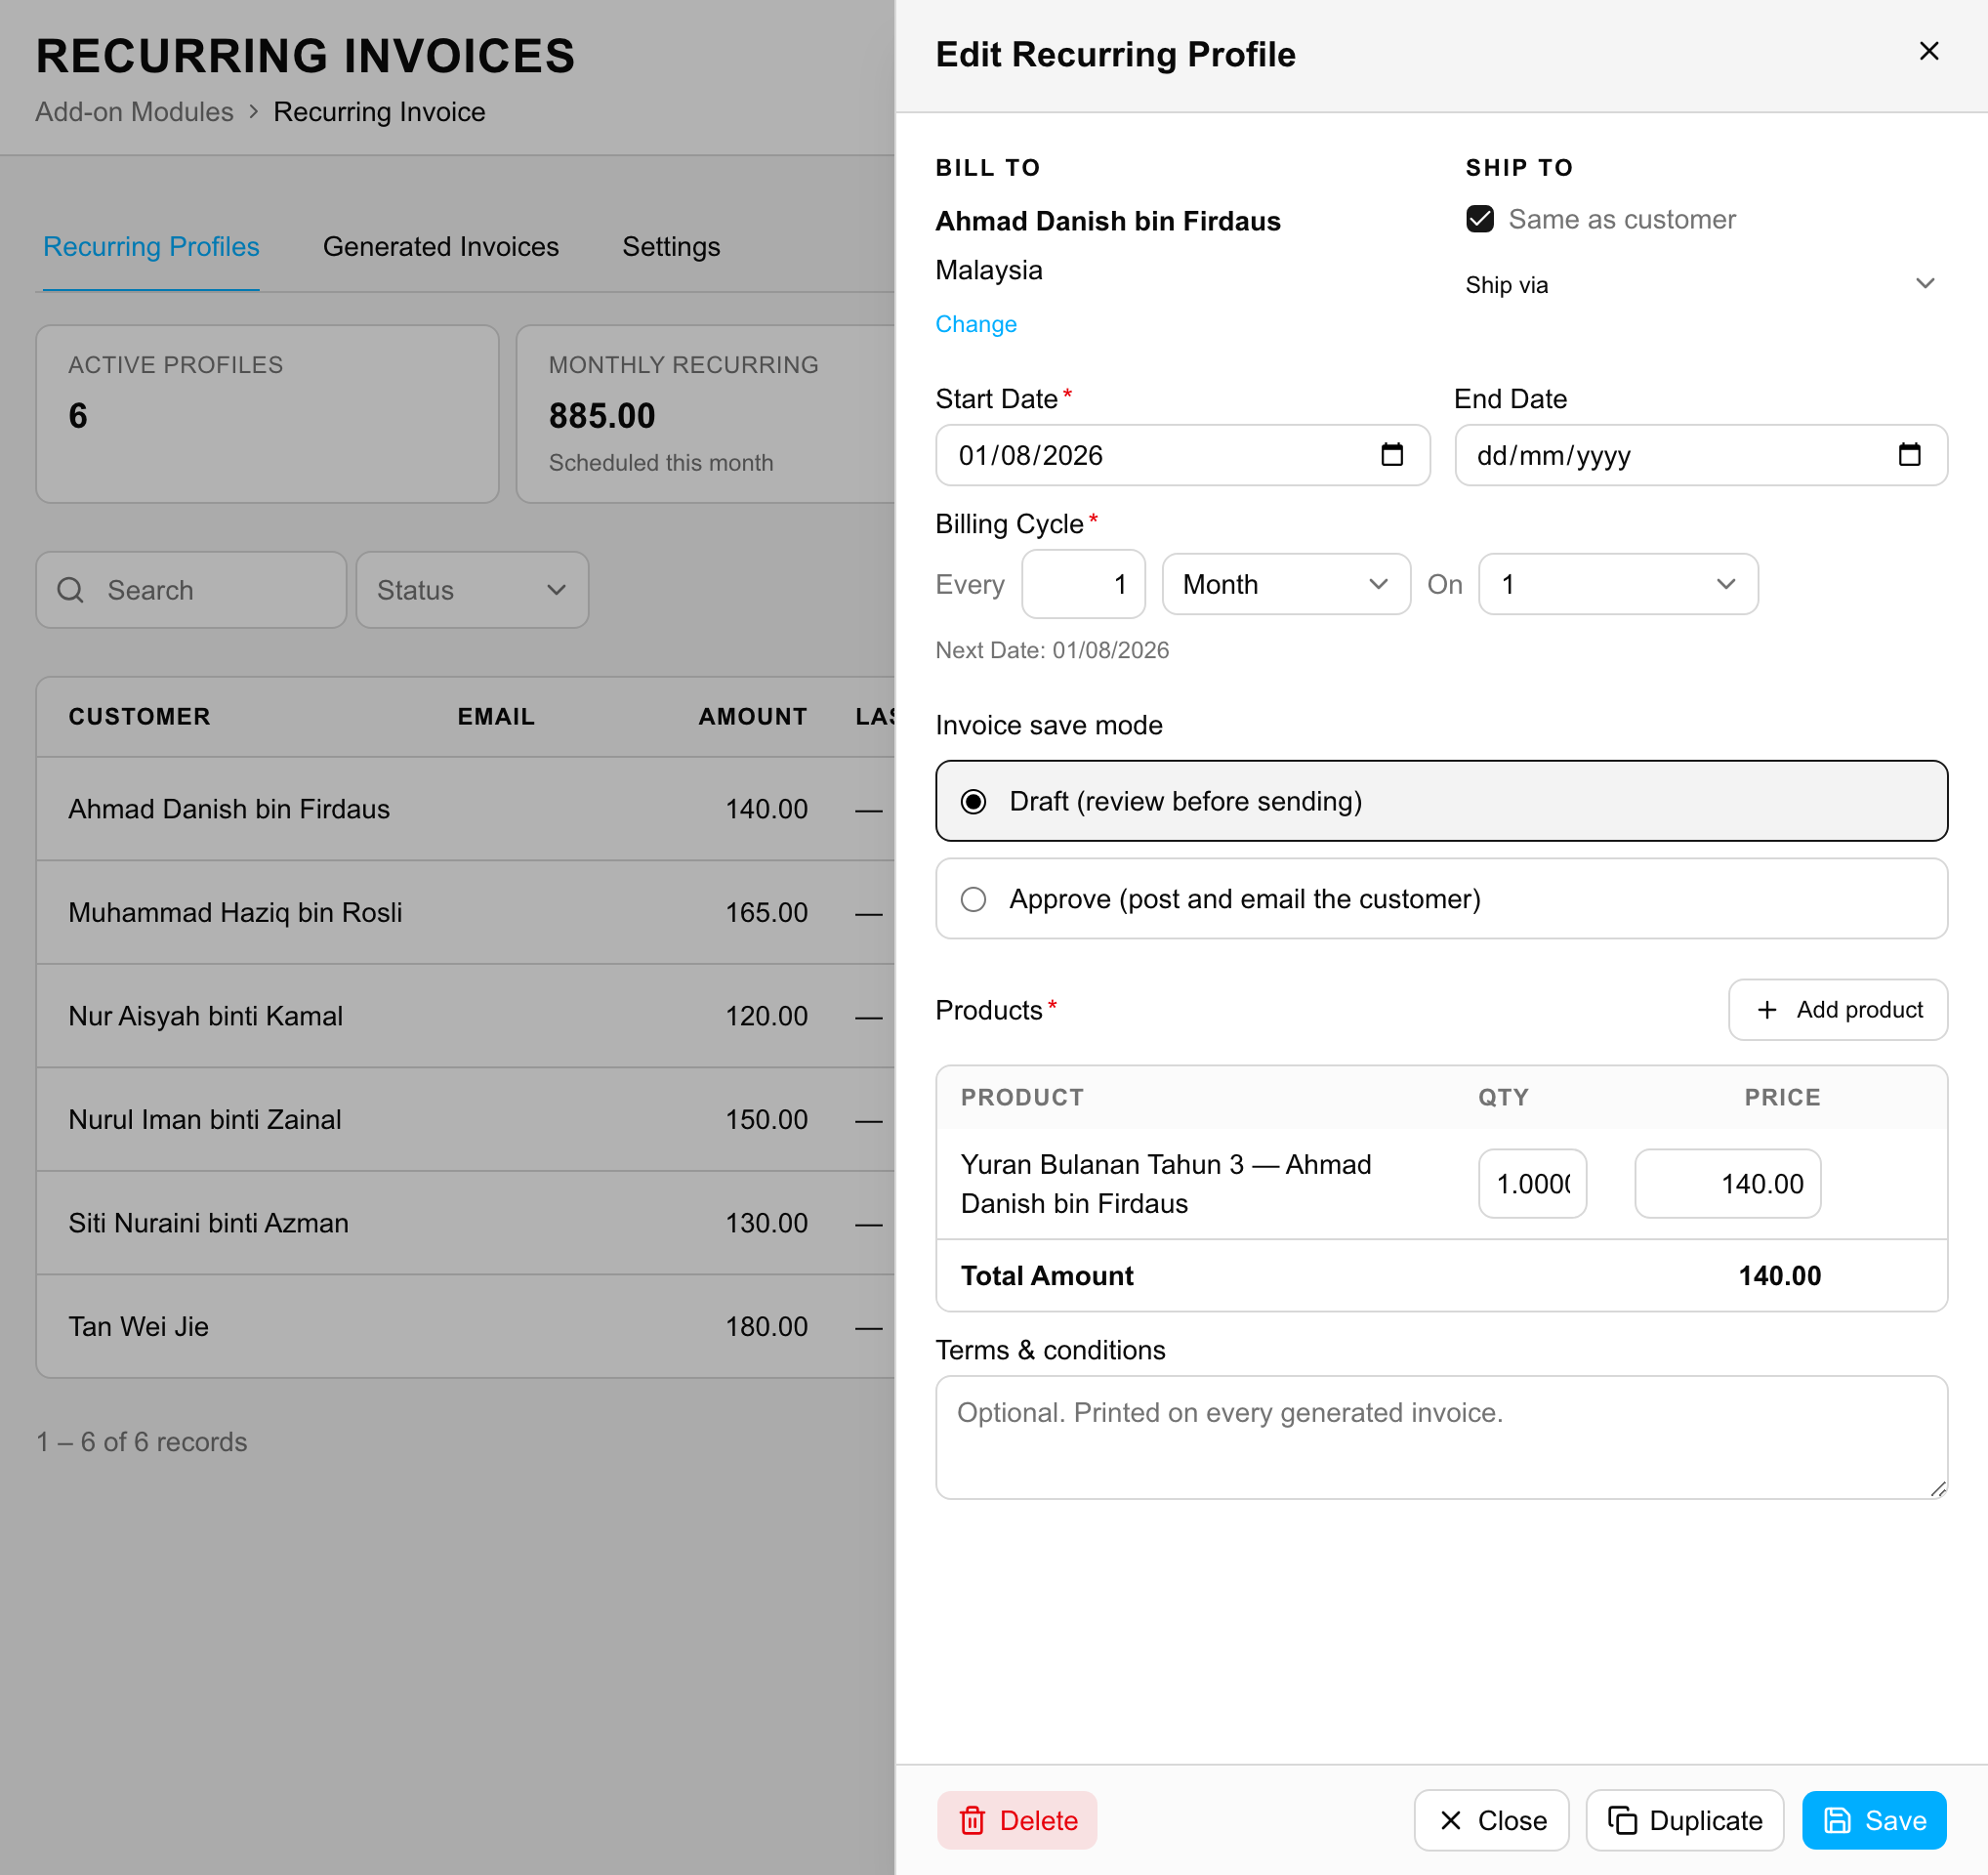Close the Edit Recurring Profile panel with X icon
Screen dimensions: 1988x1875
click(x=1928, y=52)
